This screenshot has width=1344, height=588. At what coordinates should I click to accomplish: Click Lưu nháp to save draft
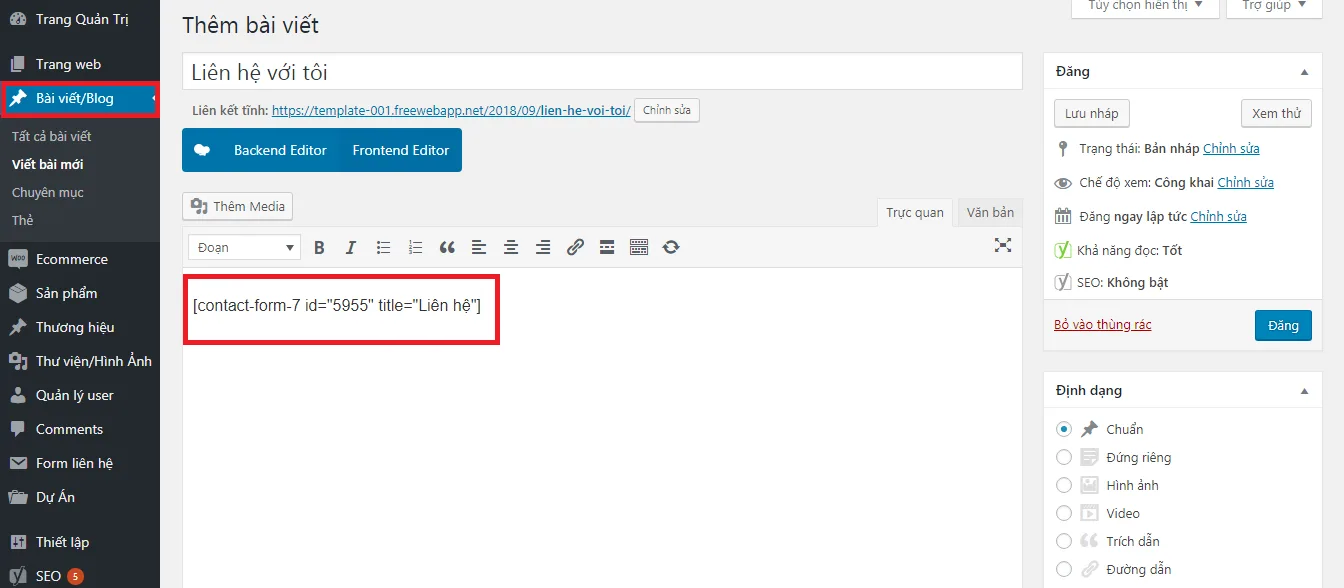[1092, 113]
